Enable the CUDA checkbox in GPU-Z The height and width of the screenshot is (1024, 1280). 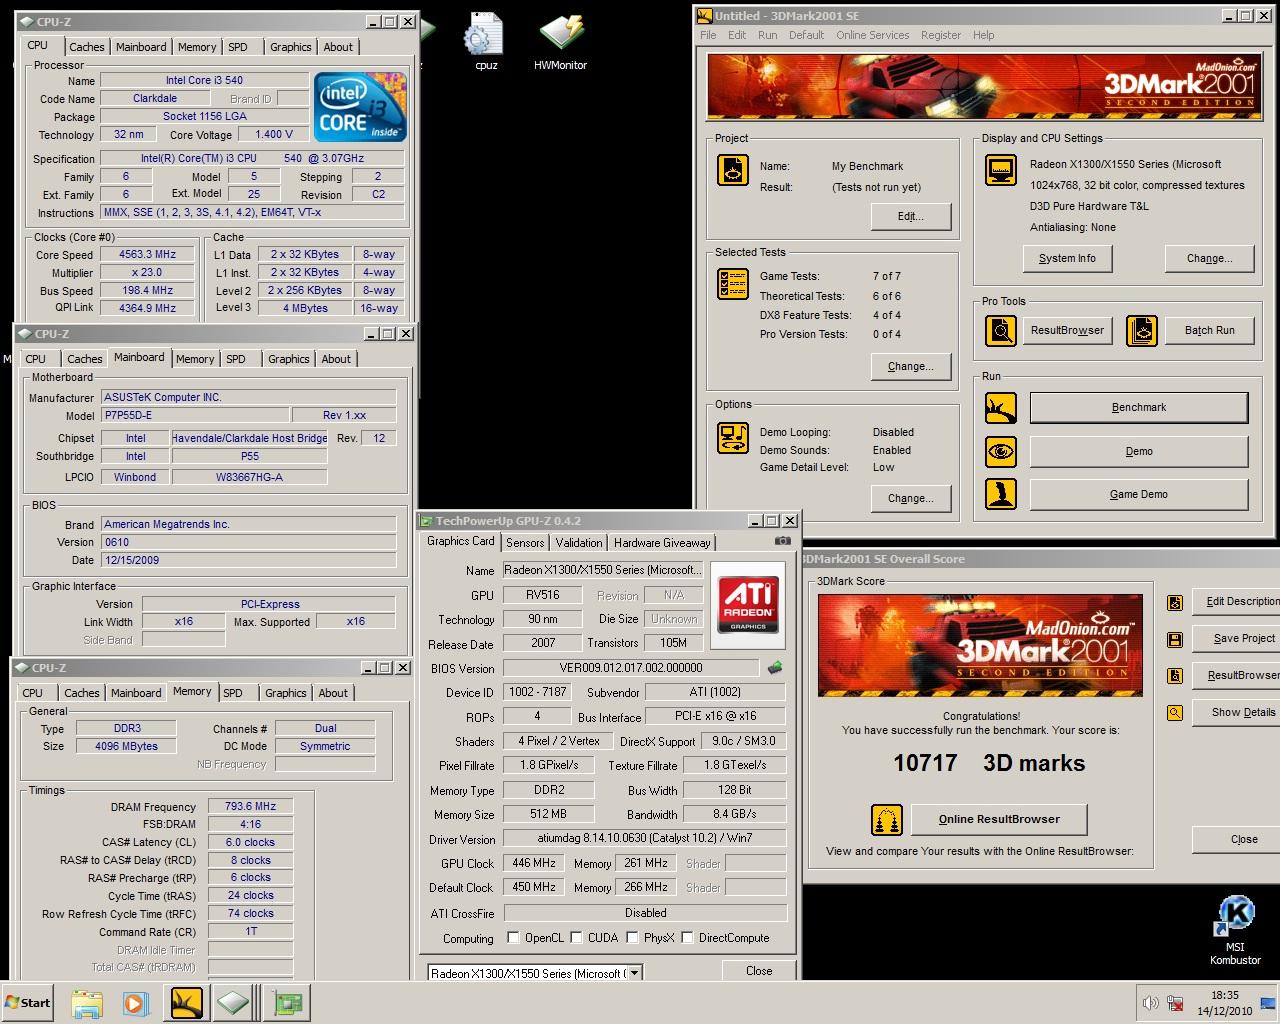576,938
